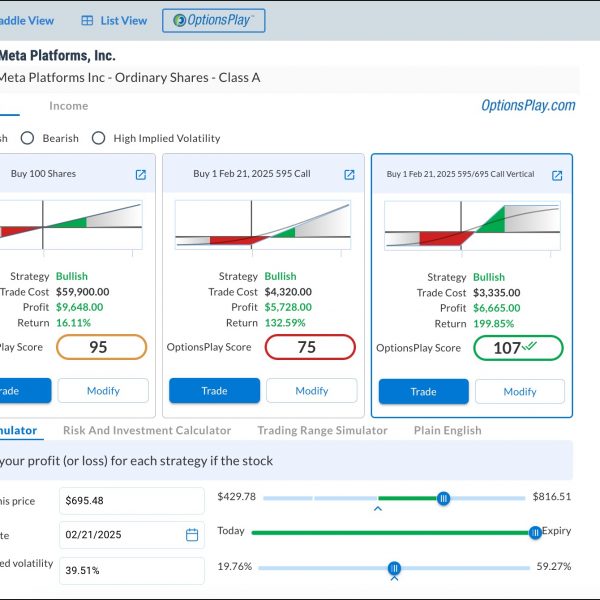The height and width of the screenshot is (600, 600).
Task: Click the volatility field 39.51%
Action: 132,571
